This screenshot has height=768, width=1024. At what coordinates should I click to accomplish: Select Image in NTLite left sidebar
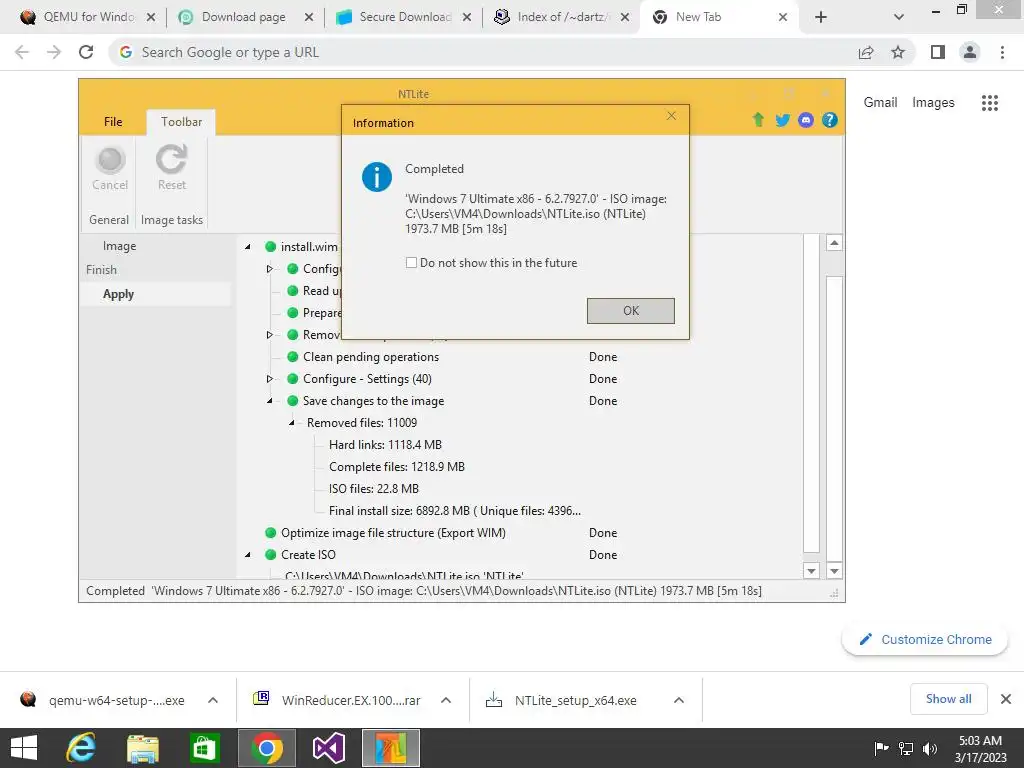pos(120,246)
